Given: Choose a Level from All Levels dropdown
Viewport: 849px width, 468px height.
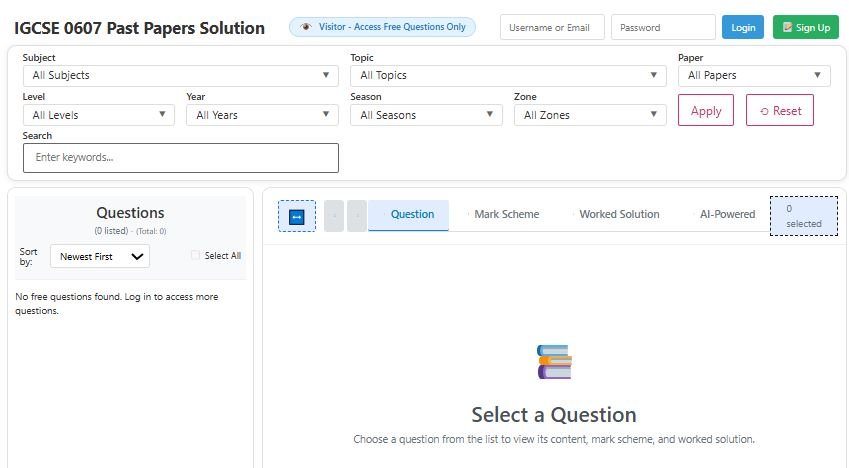Looking at the screenshot, I should click(x=98, y=115).
